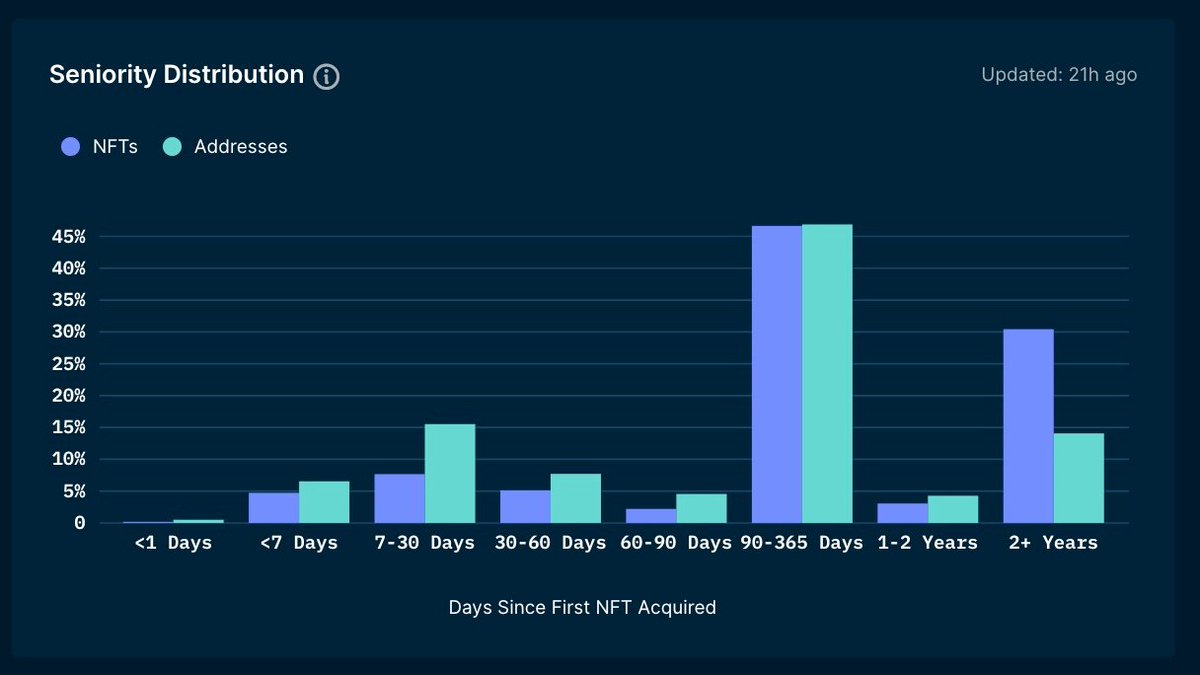Click the NFTs bar for 7-30 Days
1200x675 pixels.
[399, 498]
